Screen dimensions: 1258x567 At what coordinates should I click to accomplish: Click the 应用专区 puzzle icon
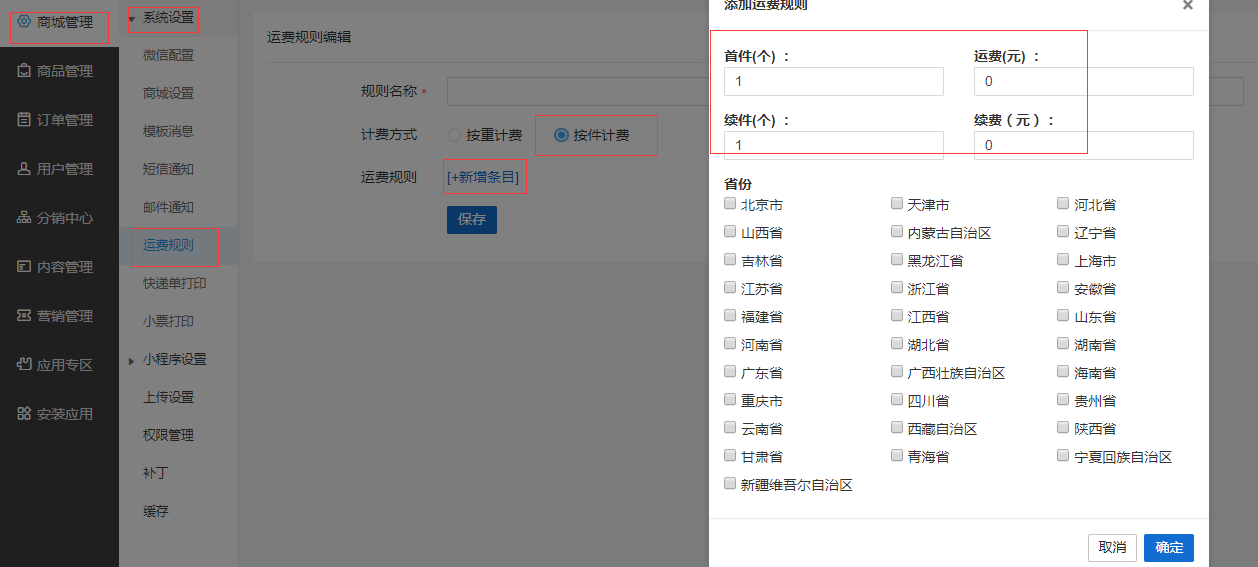click(x=25, y=365)
